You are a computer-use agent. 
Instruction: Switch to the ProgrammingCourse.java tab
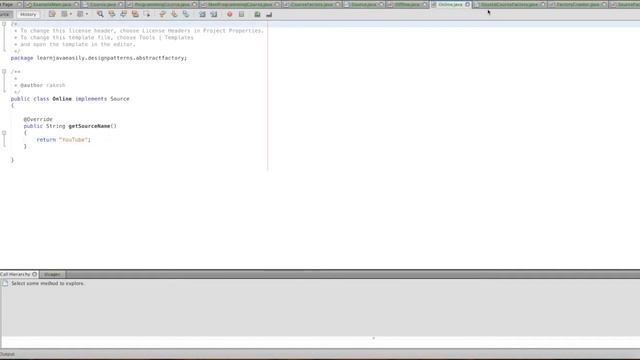click(x=162, y=4)
